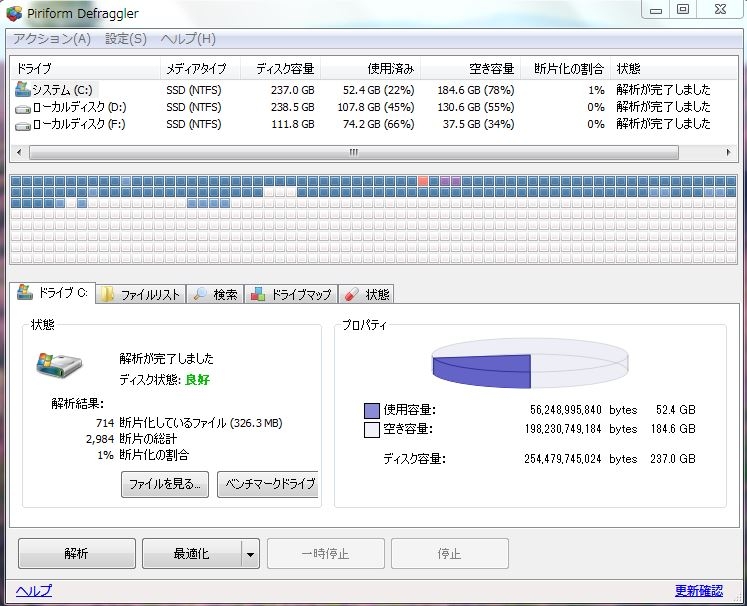Image resolution: width=747 pixels, height=606 pixels.
Task: Open the ヘルプ(H) menu
Action: (x=188, y=39)
